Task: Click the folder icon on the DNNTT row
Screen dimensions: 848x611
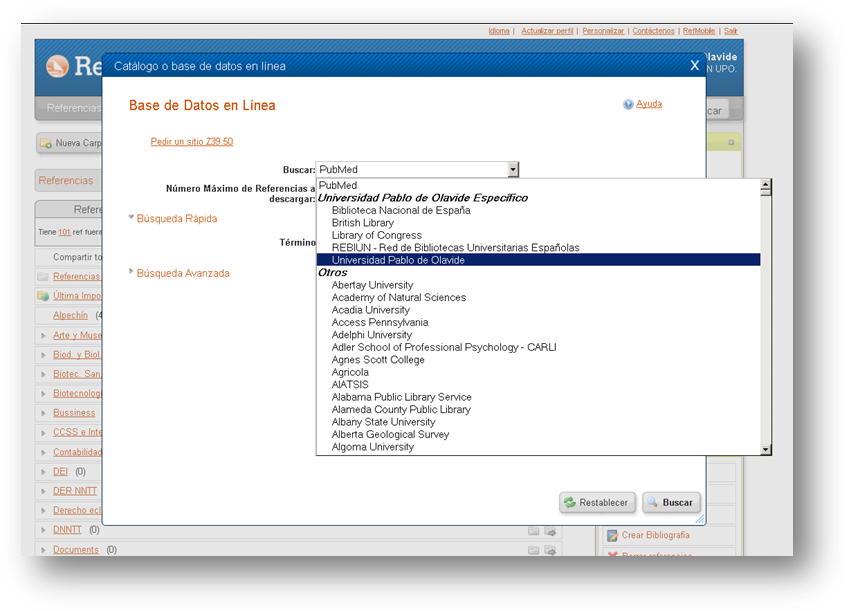Action: (533, 531)
